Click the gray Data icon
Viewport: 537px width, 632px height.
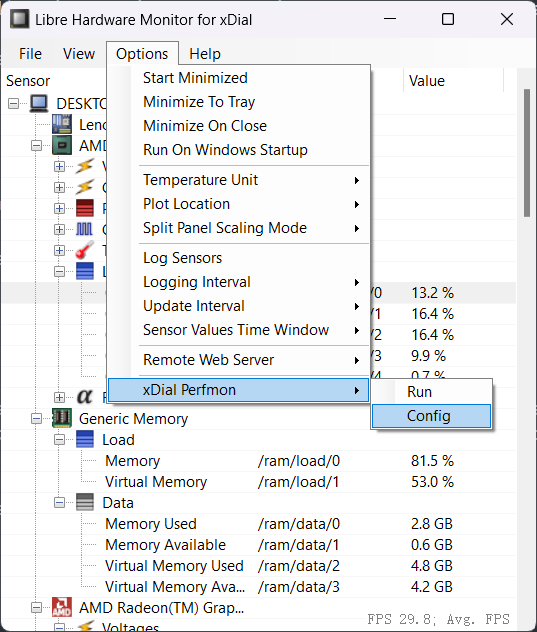(x=85, y=502)
